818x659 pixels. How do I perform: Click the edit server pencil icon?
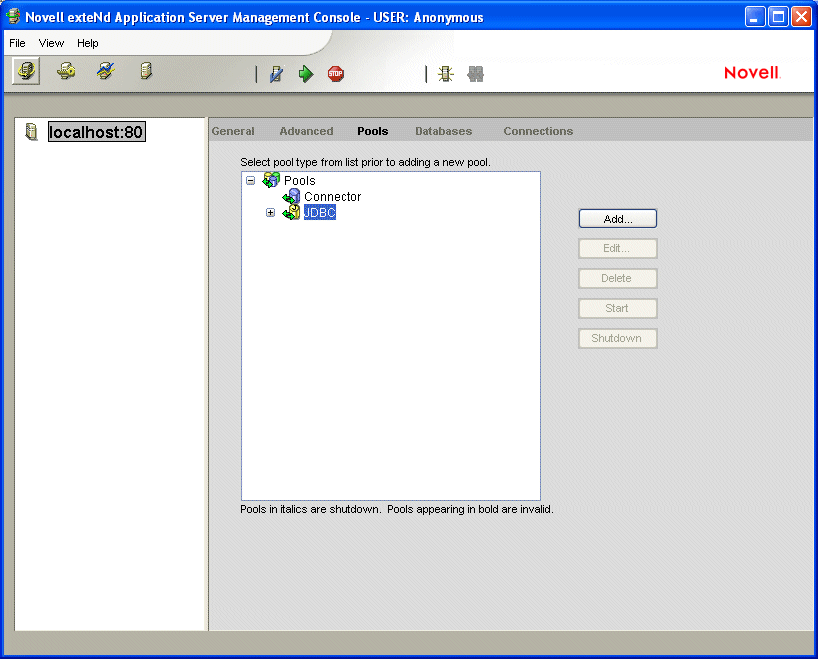(x=276, y=74)
